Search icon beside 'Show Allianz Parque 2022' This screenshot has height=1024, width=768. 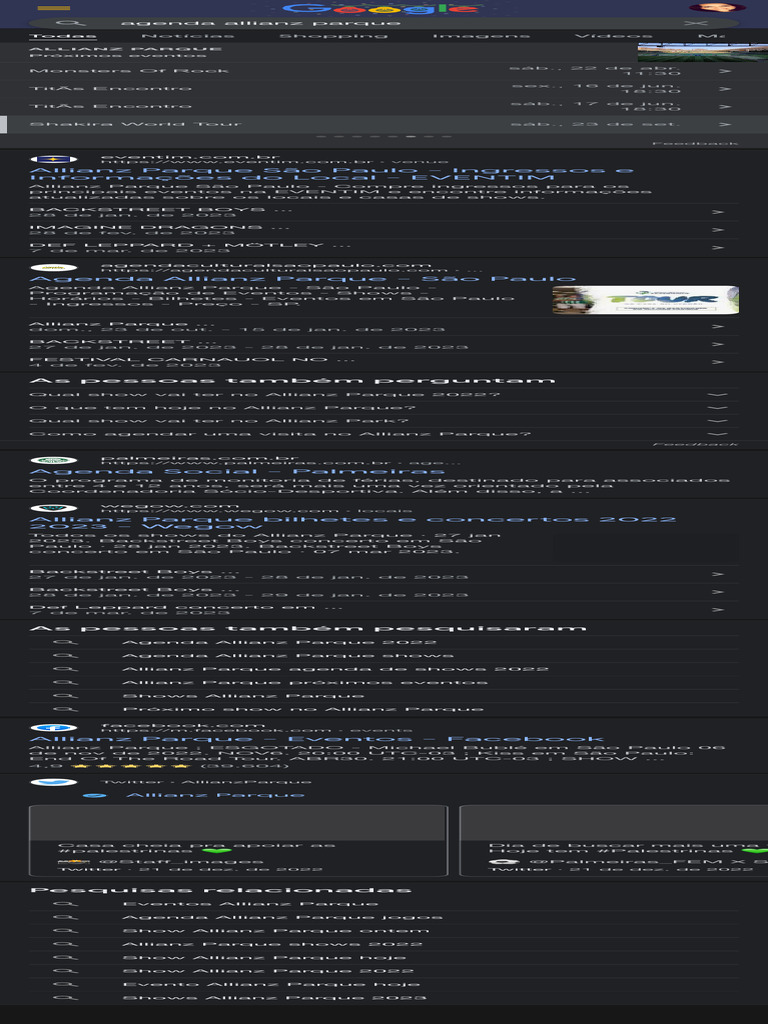pos(65,970)
